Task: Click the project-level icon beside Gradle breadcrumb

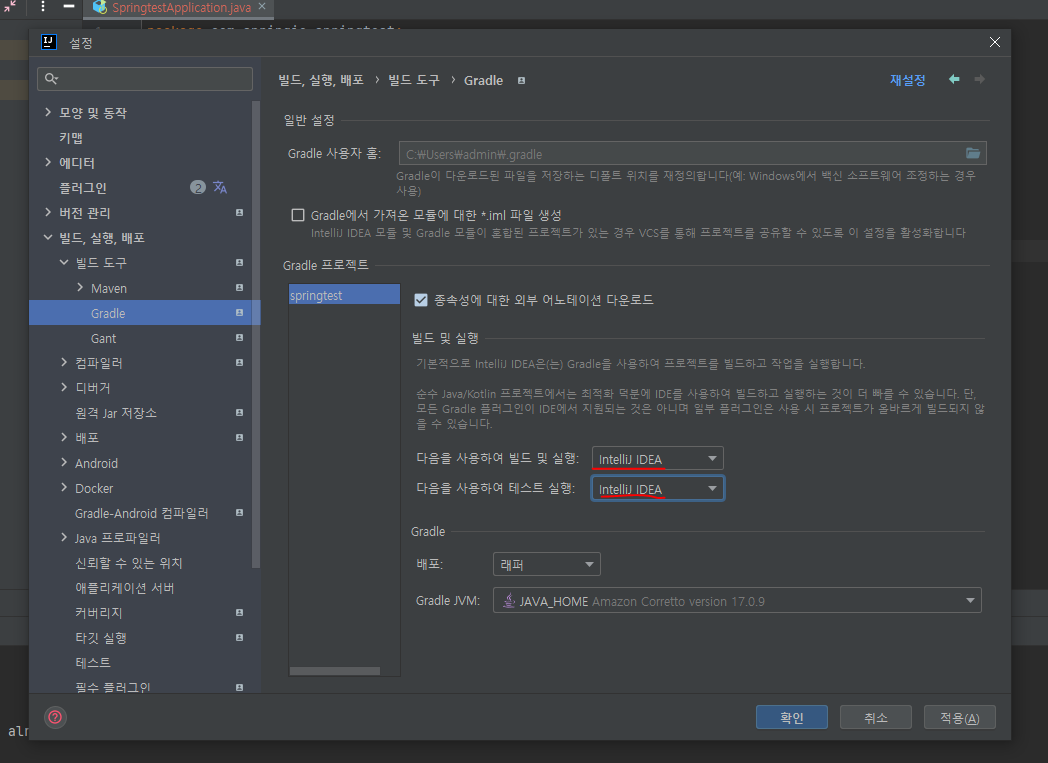Action: (x=521, y=80)
